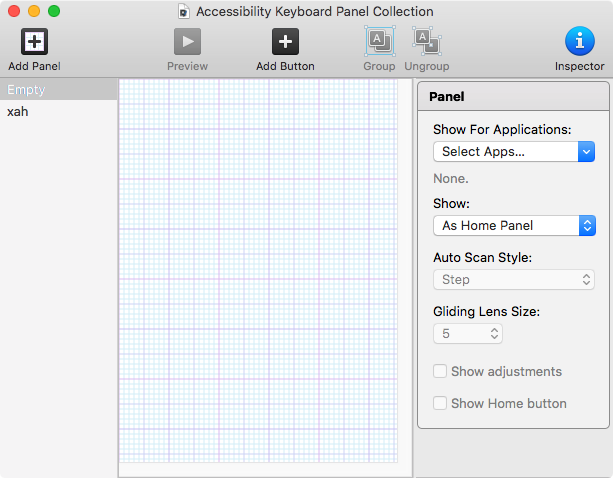Enable the Show adjustments checkbox
The image size is (613, 478).
coord(440,372)
